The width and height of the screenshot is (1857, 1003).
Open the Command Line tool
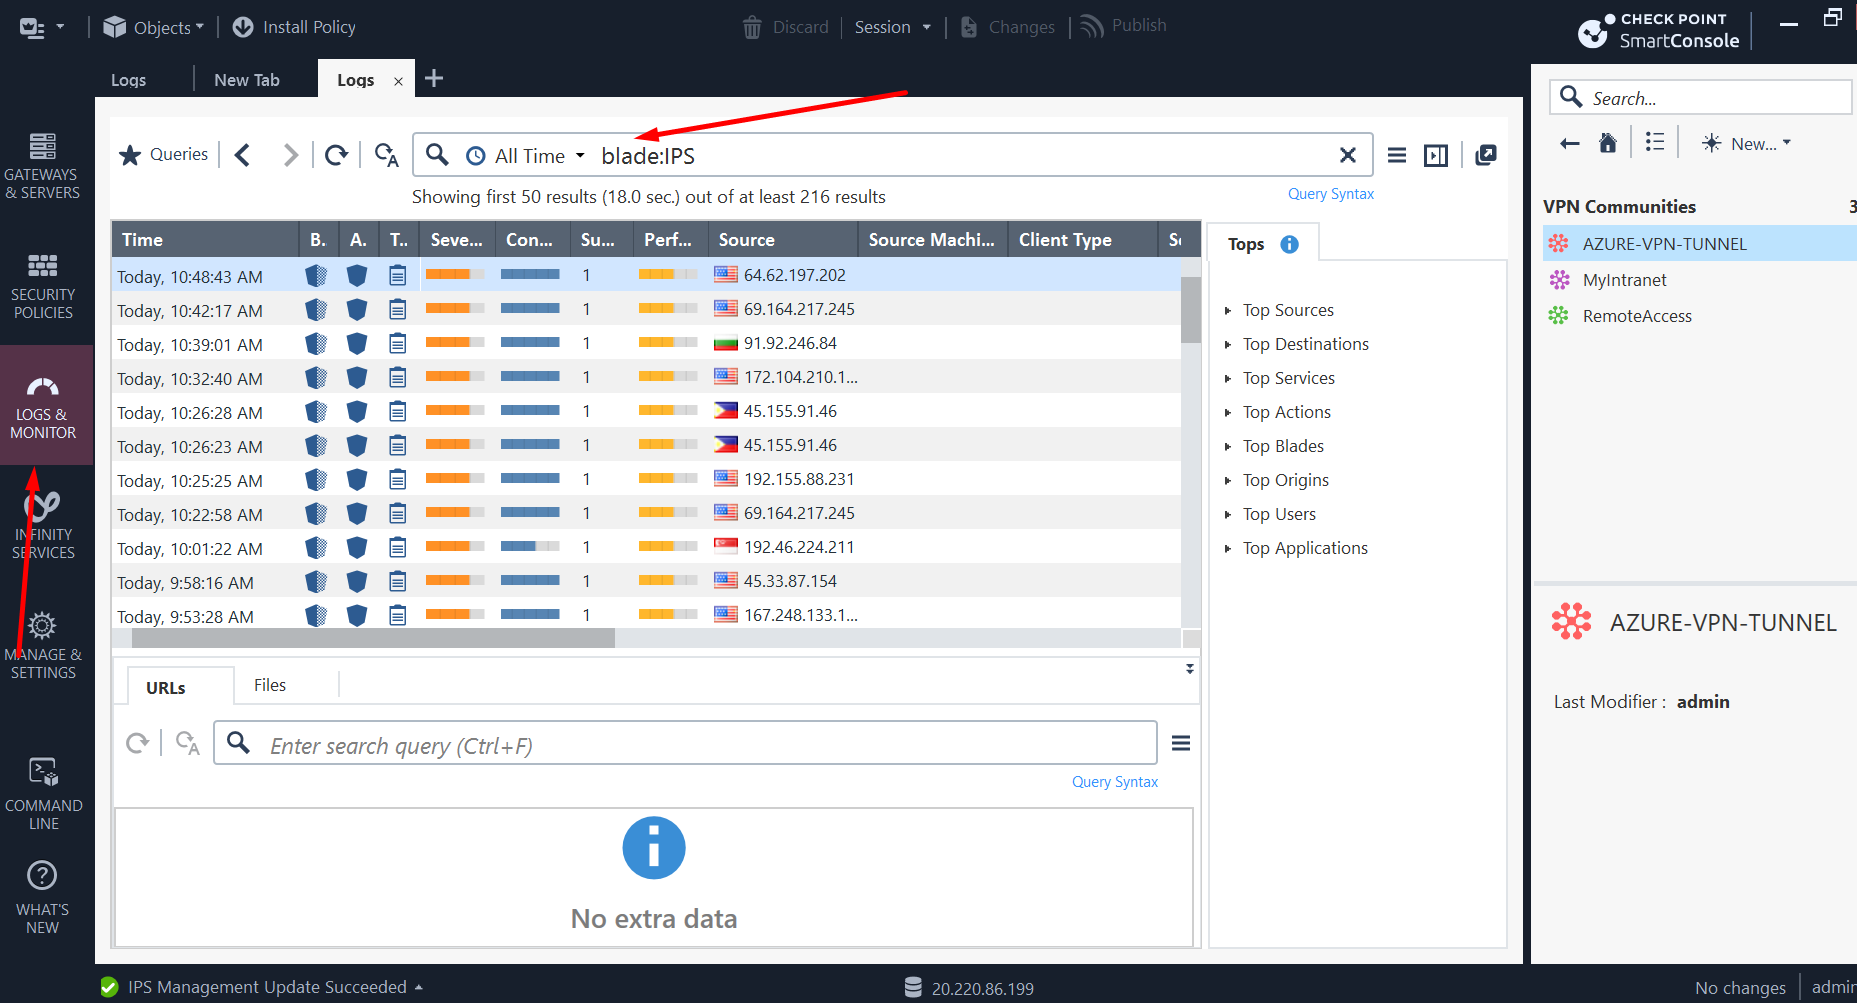pos(43,794)
